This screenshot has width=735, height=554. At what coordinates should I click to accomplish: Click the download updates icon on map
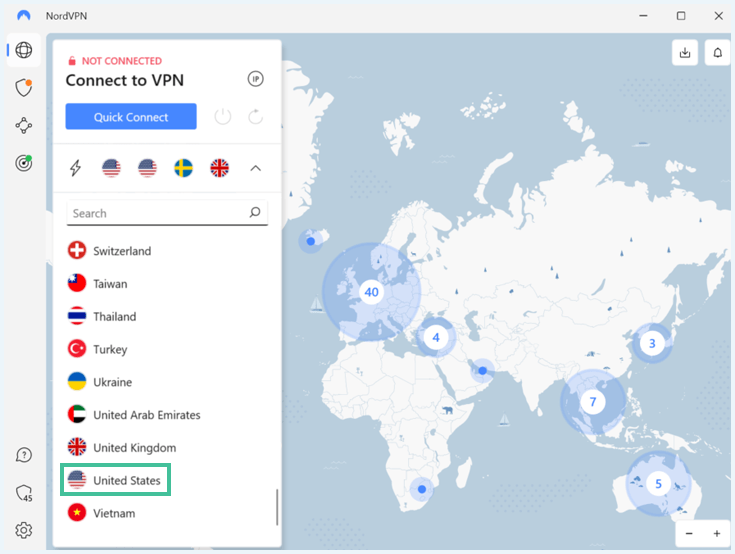click(685, 52)
